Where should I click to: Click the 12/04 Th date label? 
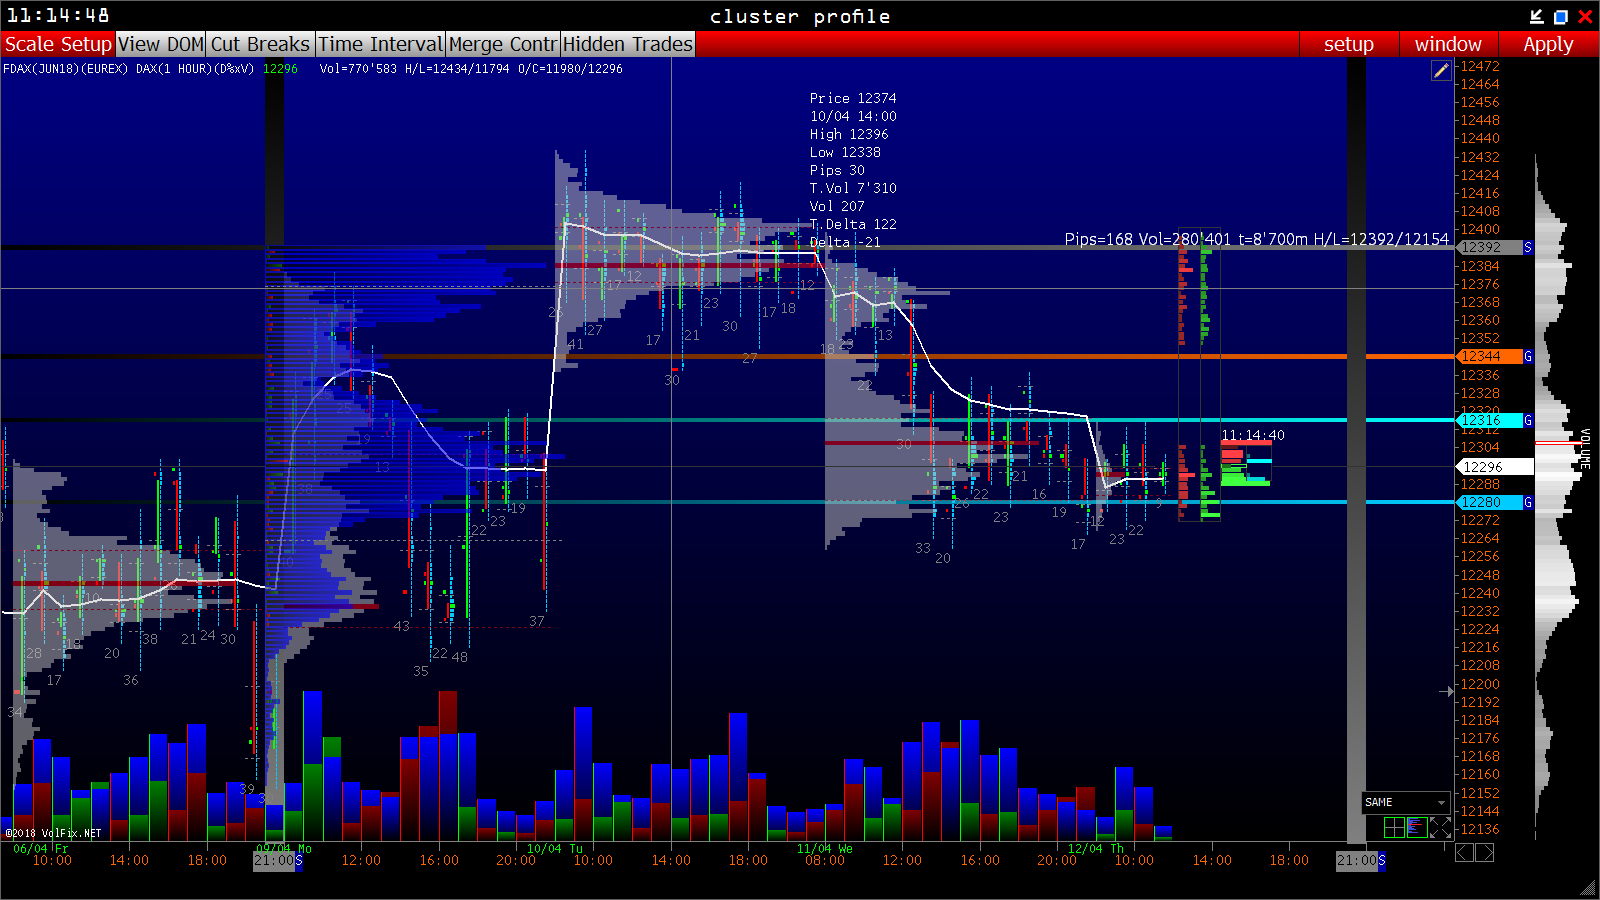coord(1096,849)
